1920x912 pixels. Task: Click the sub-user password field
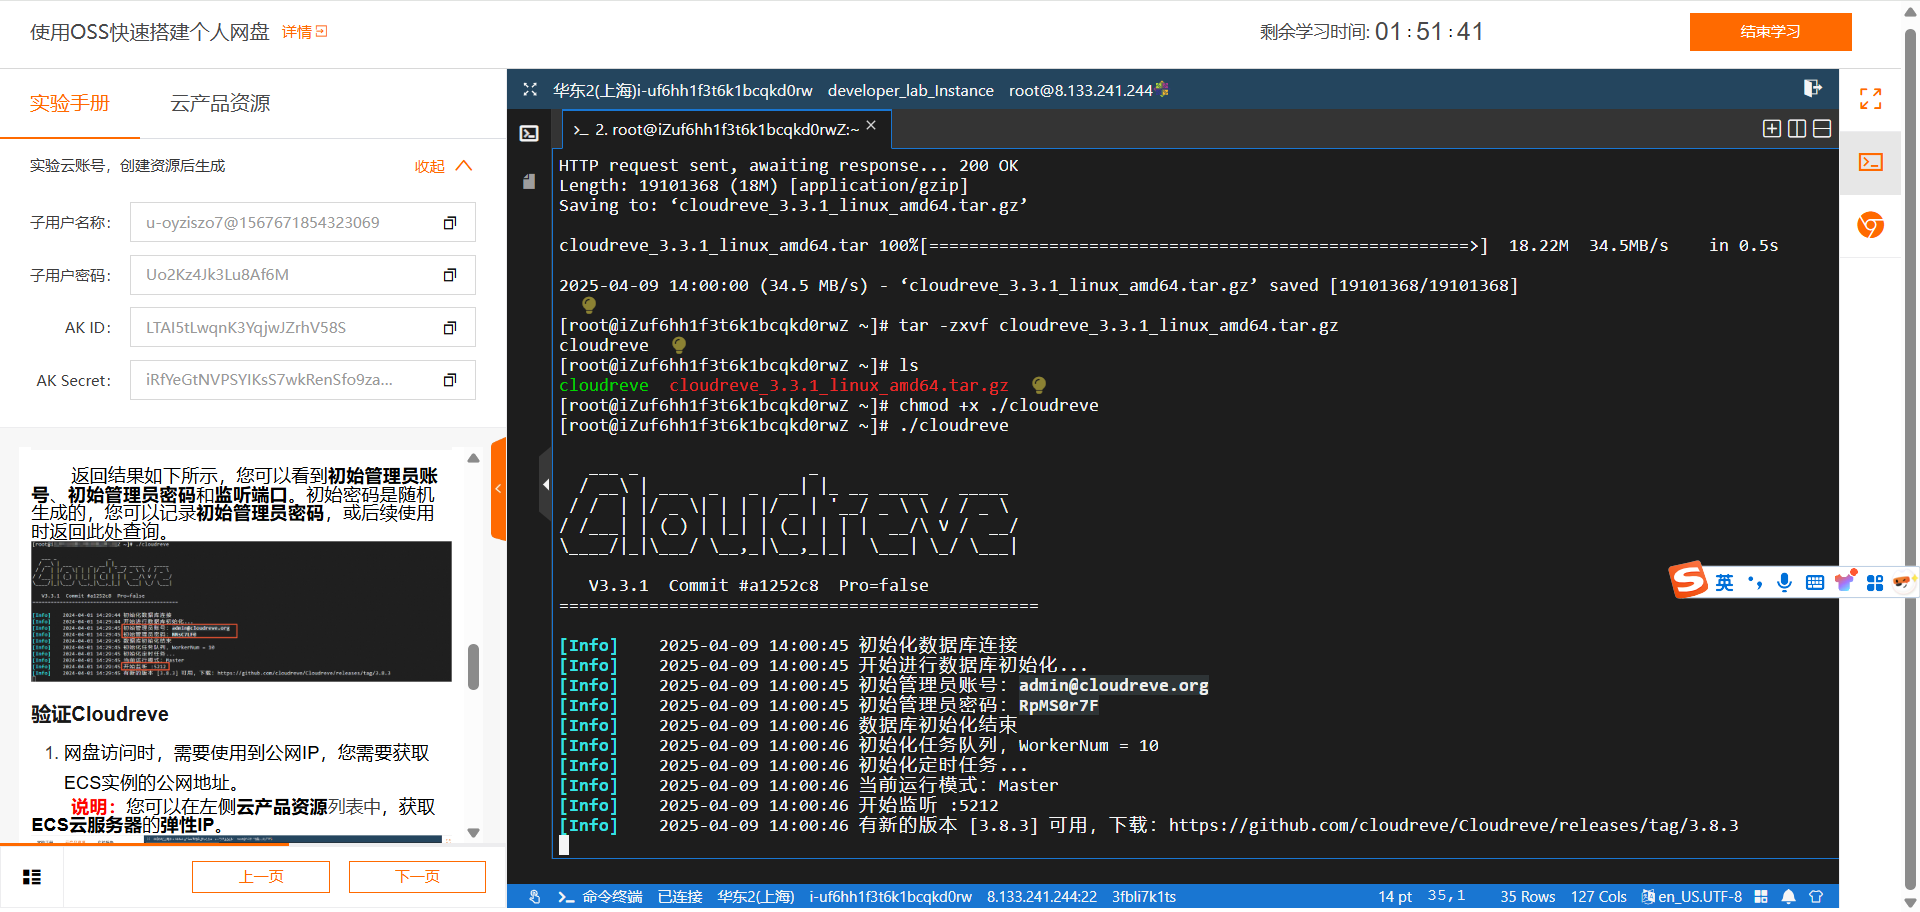coord(303,275)
